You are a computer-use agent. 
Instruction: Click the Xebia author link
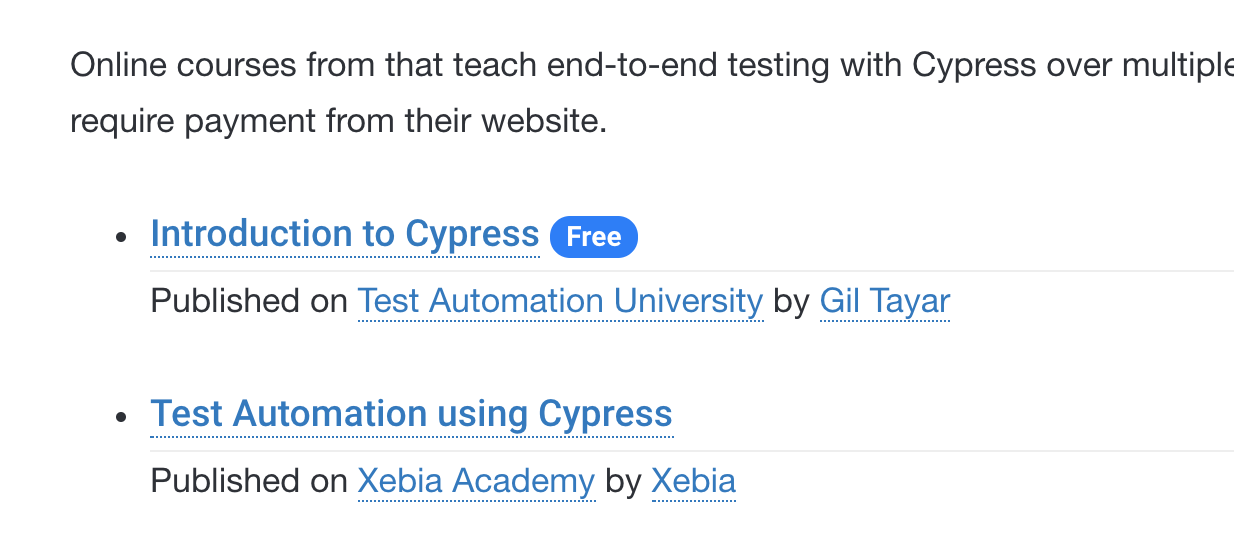point(693,481)
